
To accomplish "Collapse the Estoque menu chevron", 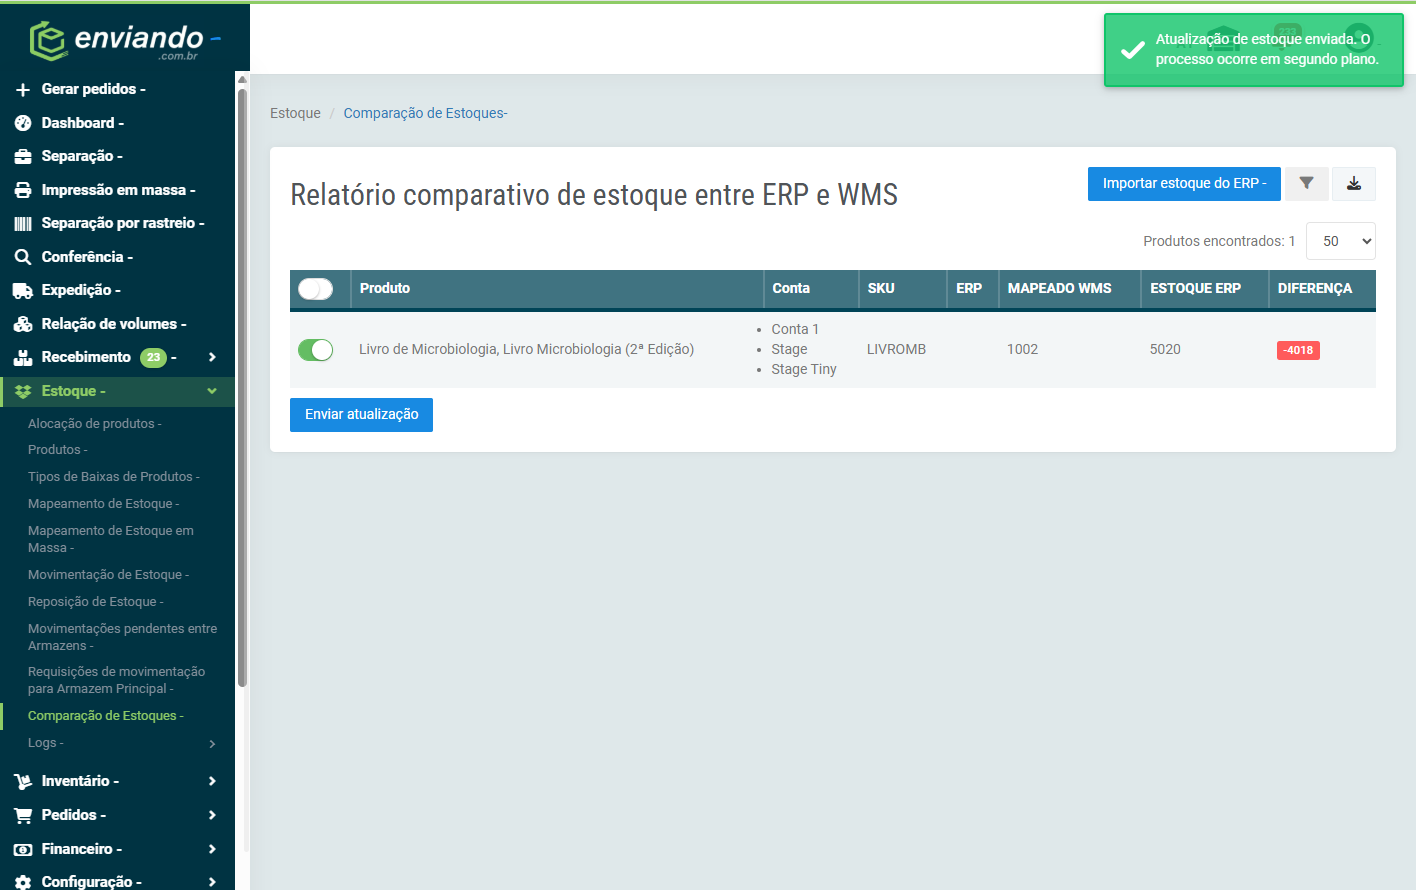I will [212, 391].
